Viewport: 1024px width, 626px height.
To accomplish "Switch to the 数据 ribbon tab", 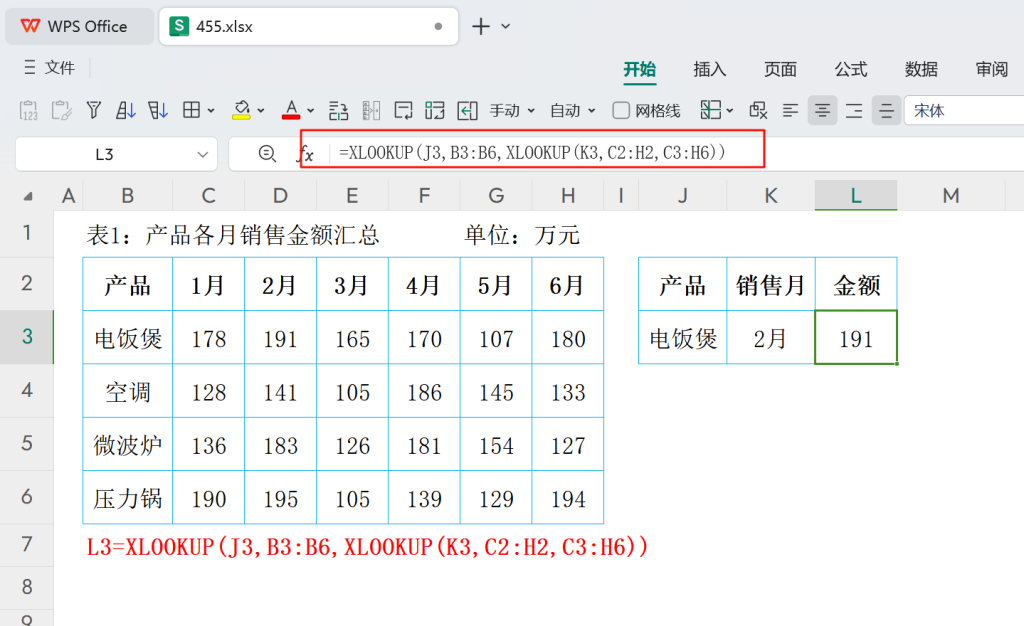I will coord(921,69).
